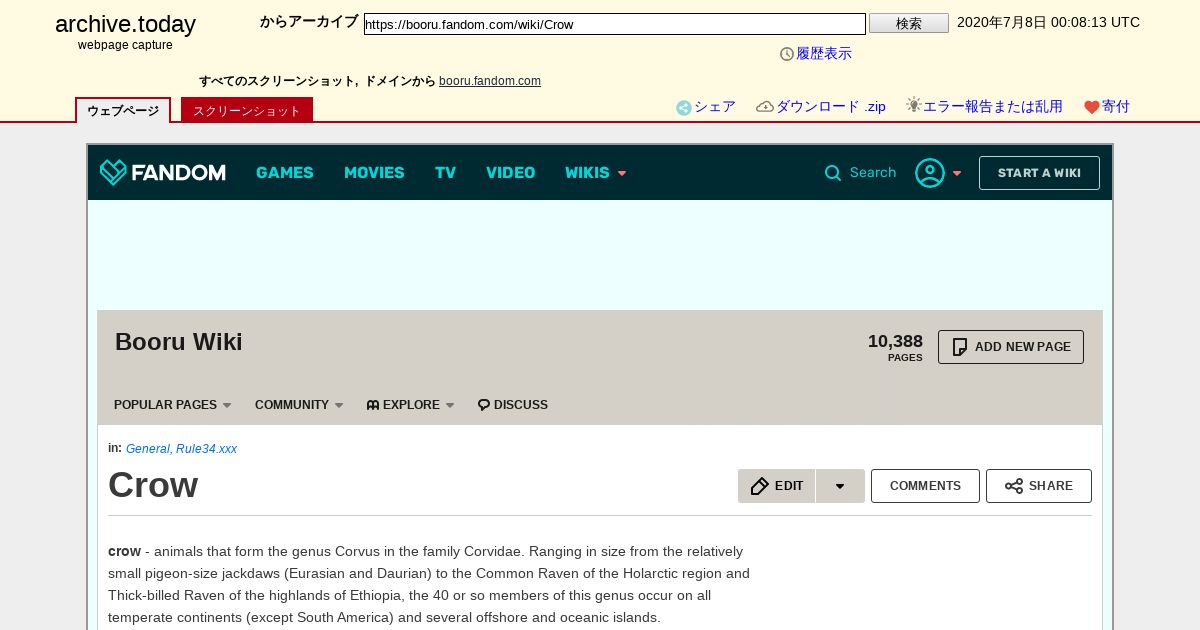Click the history clock icon
1200x630 pixels.
coord(787,54)
